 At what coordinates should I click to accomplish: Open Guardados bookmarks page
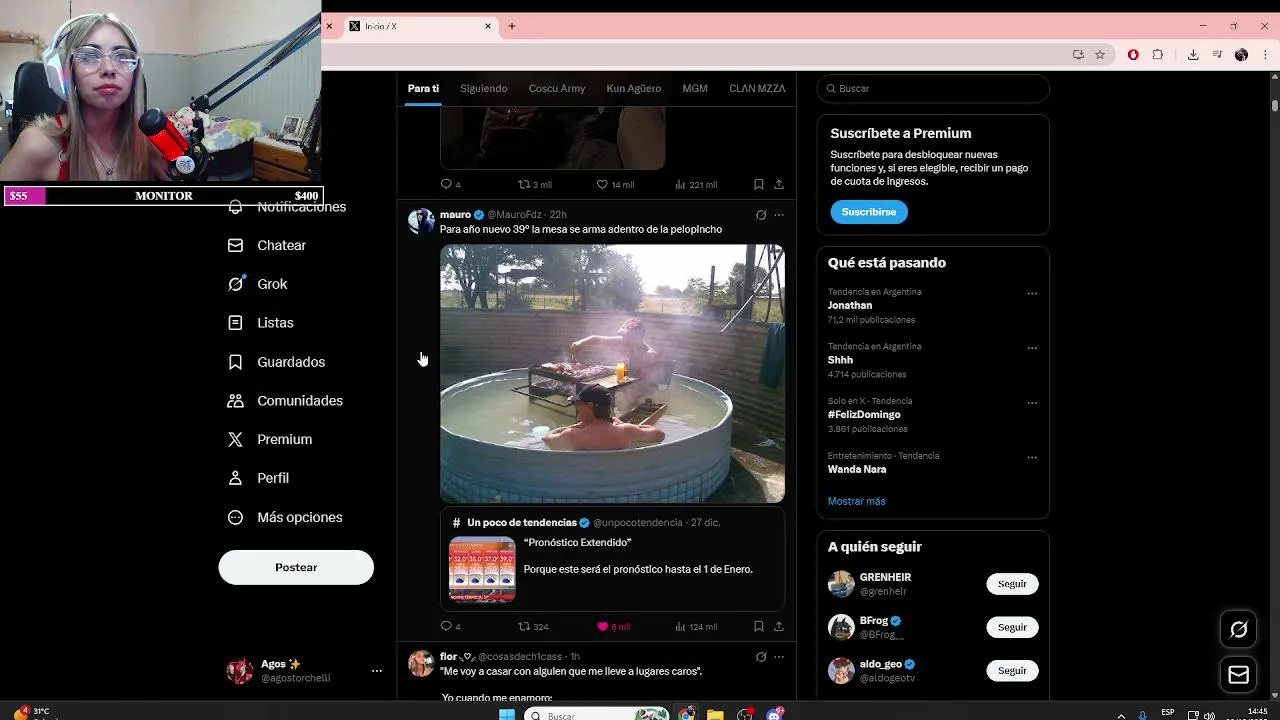[x=276, y=362]
